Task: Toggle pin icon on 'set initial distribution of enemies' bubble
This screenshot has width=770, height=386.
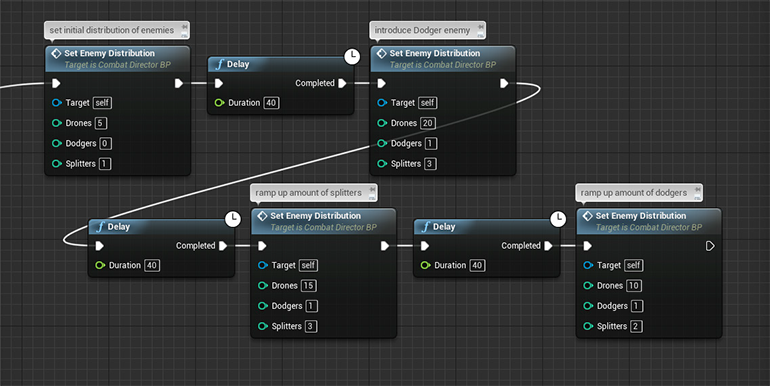Action: tap(184, 27)
